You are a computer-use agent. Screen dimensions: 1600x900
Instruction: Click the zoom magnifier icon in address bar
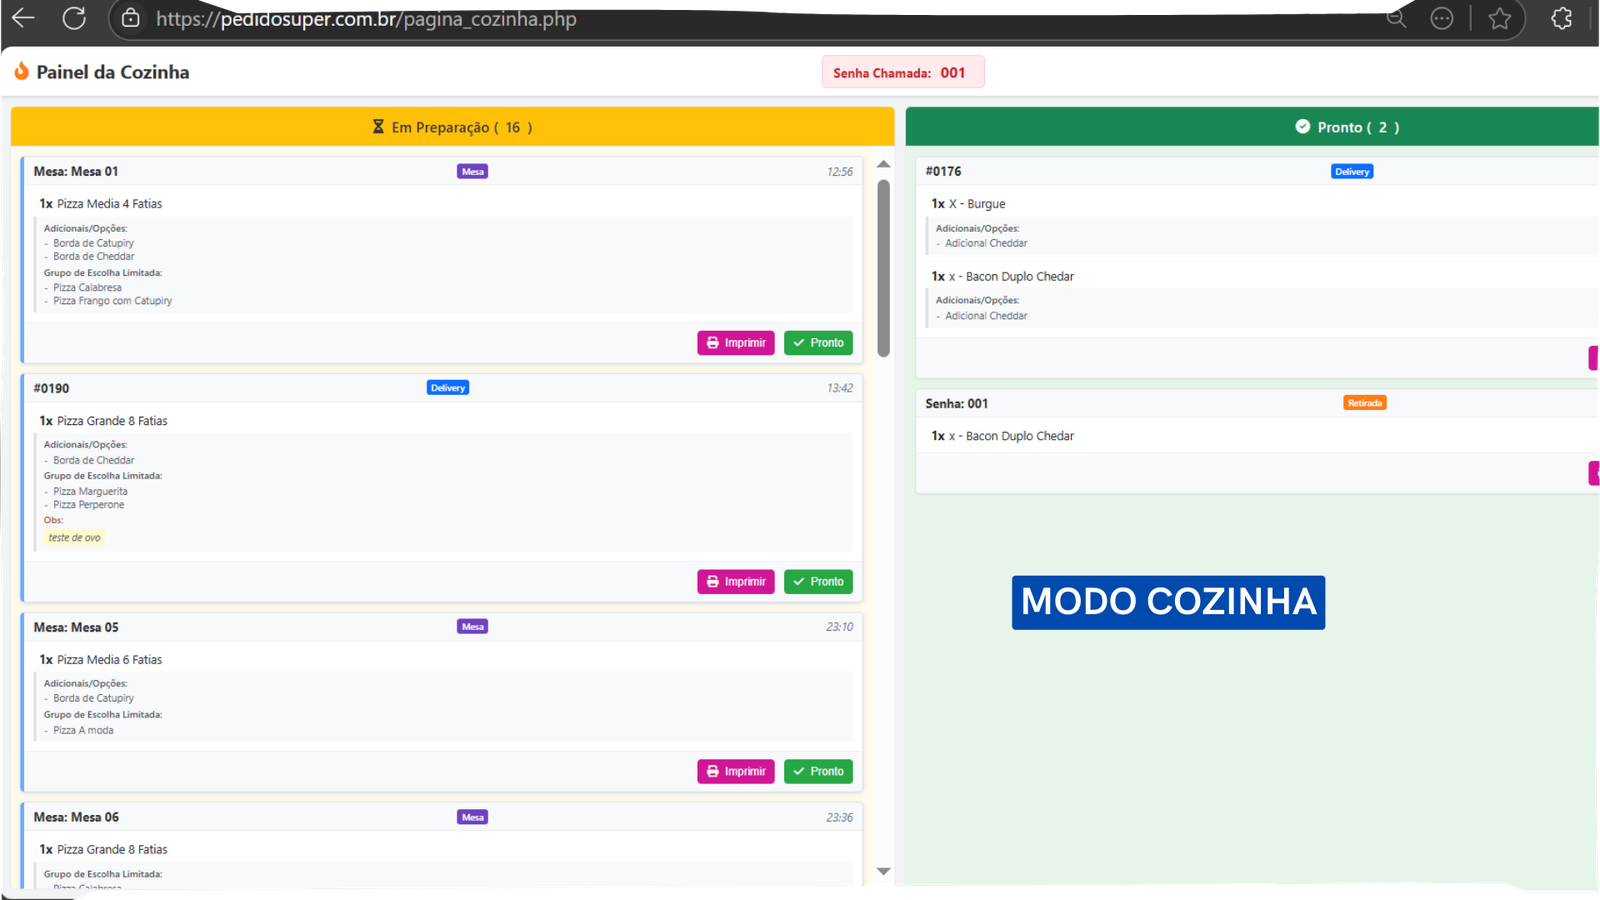1396,18
